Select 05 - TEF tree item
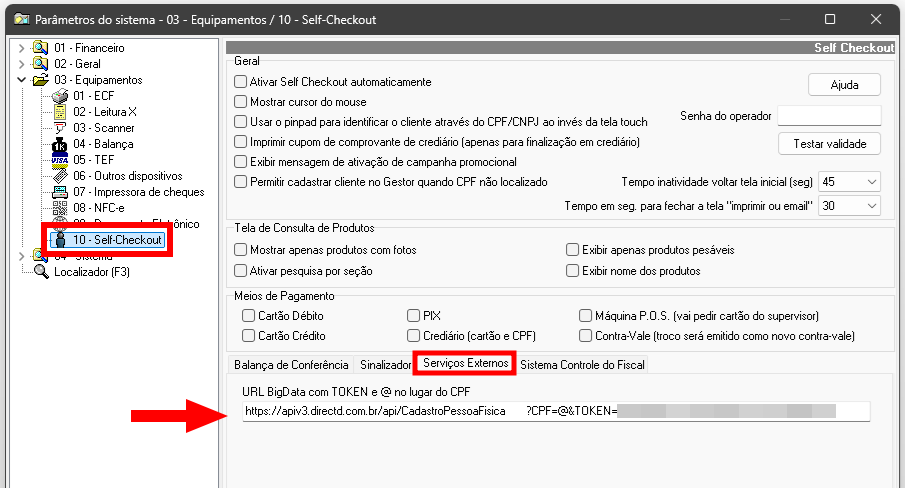Screen dimensions: 905x488 (x=94, y=160)
